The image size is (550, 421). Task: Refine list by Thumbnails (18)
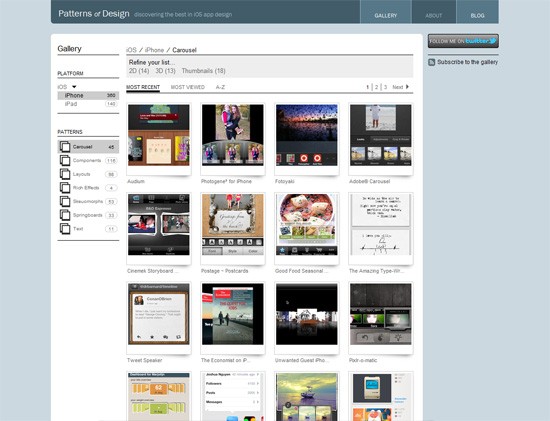[203, 71]
